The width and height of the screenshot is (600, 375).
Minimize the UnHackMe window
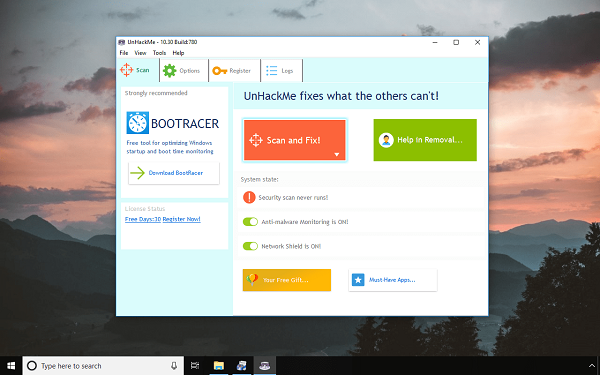435,42
